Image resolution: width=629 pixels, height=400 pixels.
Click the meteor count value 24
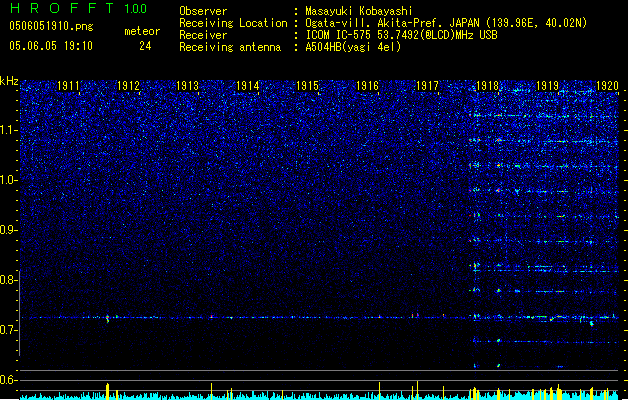pos(145,46)
